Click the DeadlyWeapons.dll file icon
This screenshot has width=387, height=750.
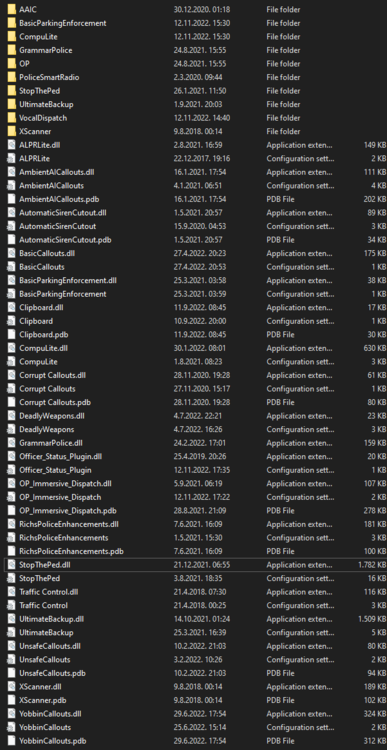coord(11,416)
